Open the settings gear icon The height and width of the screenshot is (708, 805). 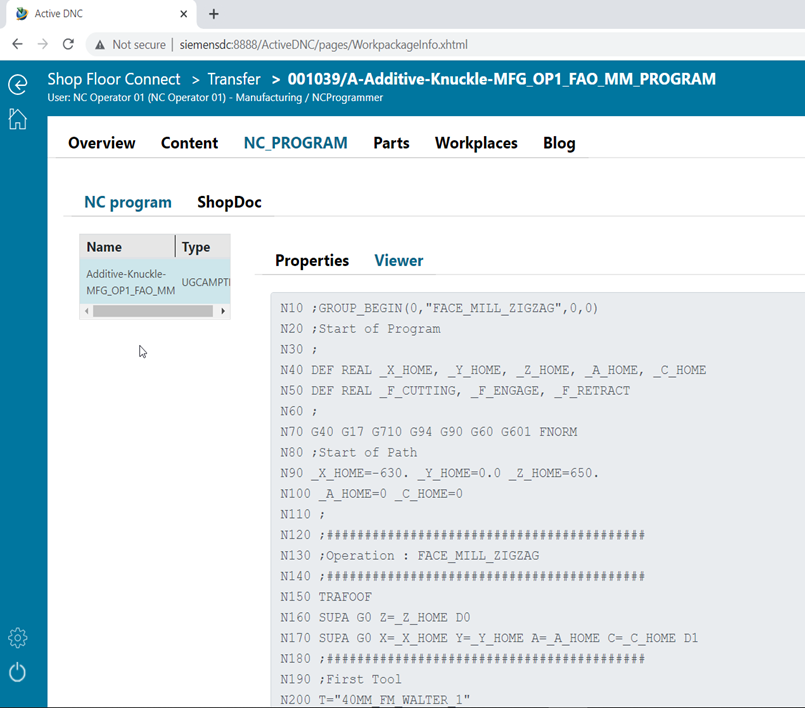point(17,638)
